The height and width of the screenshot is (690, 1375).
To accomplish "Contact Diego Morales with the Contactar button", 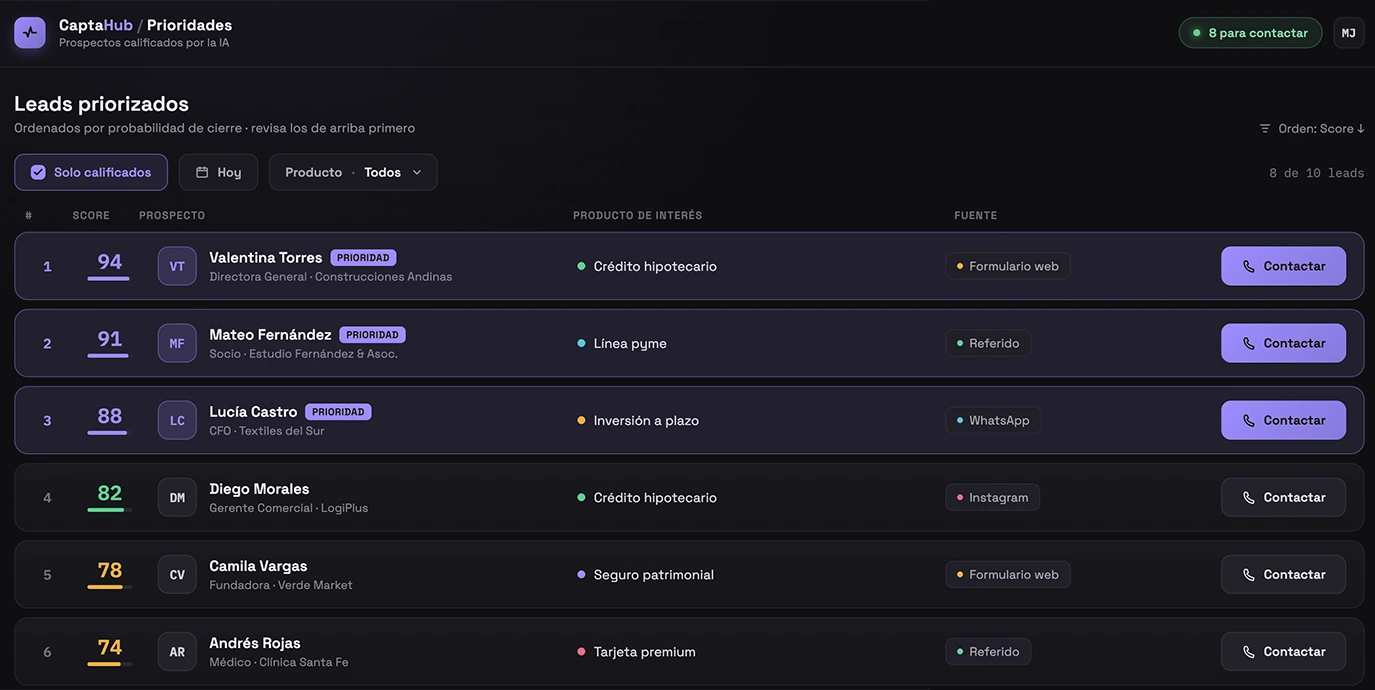I will (x=1283, y=497).
